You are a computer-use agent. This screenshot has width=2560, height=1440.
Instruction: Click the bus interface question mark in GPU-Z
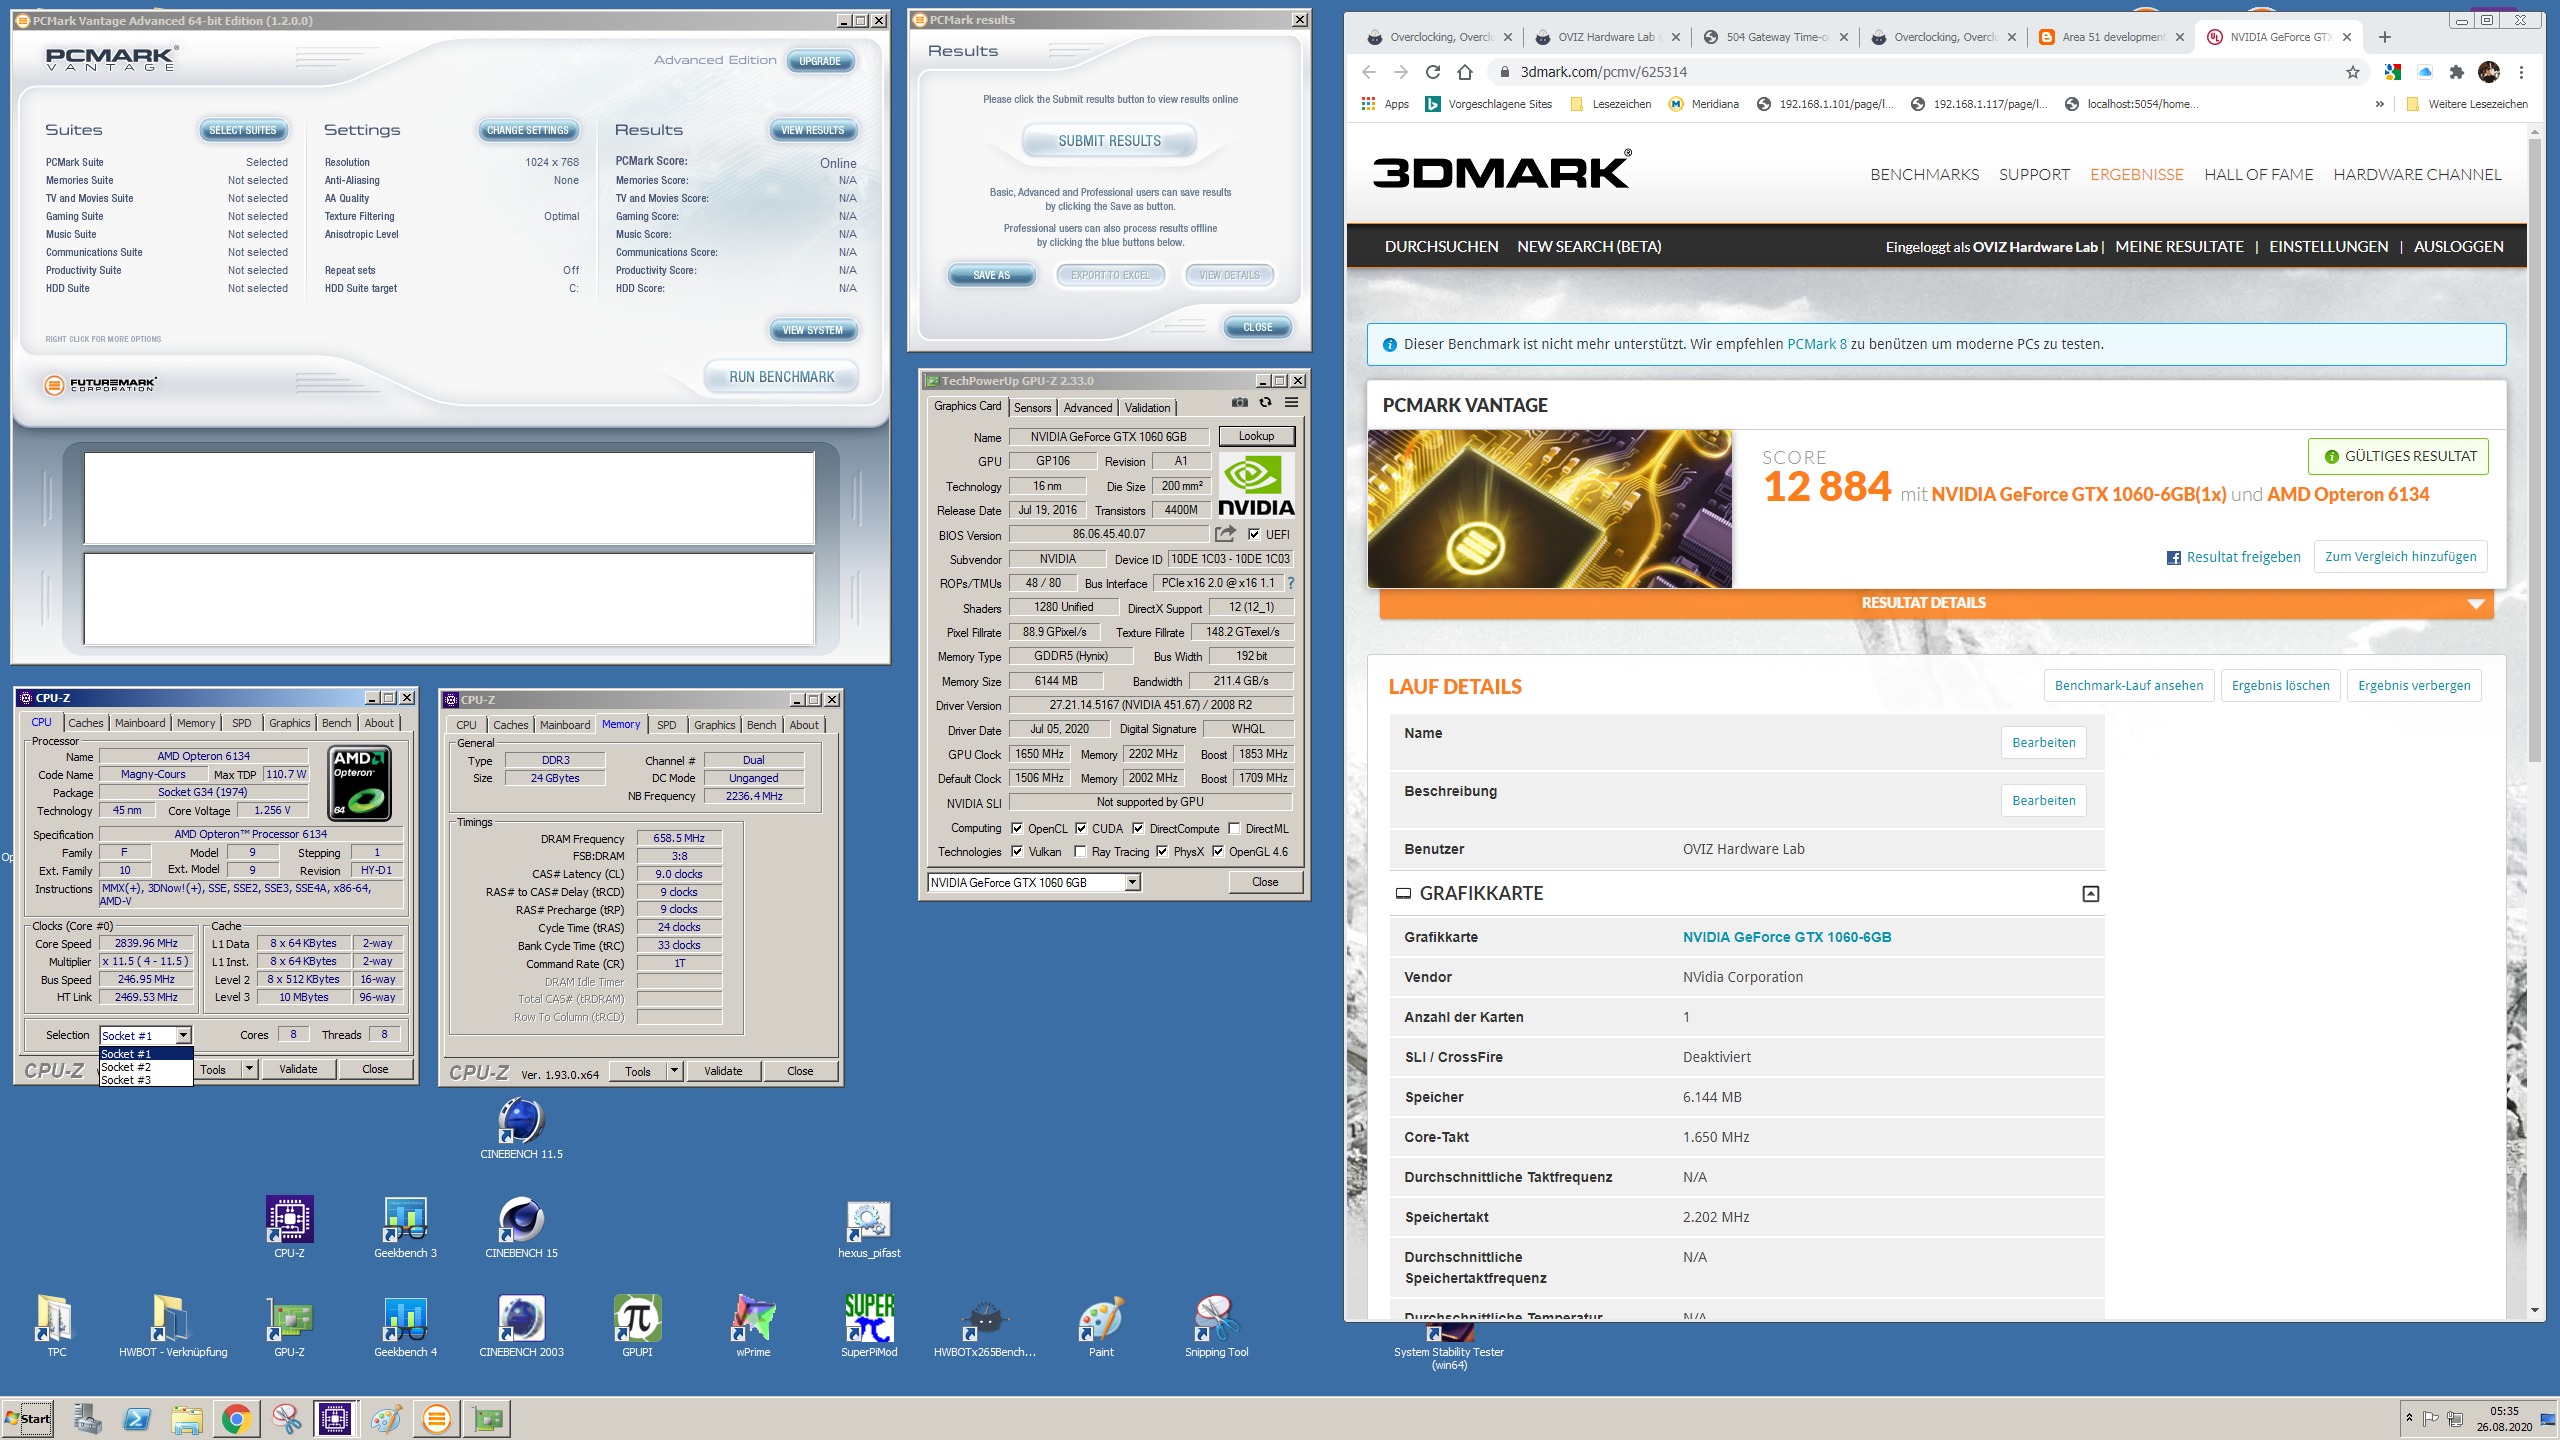click(x=1291, y=583)
